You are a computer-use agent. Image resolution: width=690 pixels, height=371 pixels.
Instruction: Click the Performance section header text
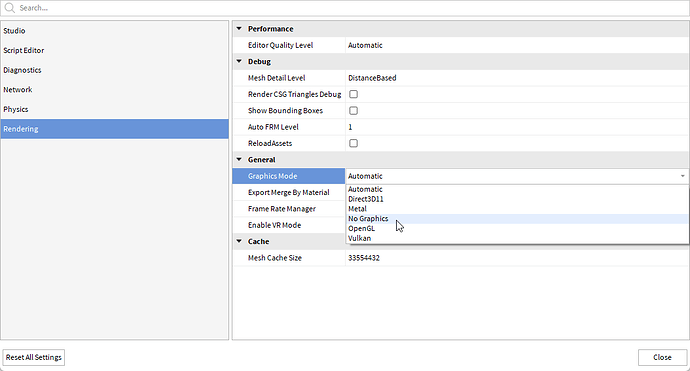[271, 29]
